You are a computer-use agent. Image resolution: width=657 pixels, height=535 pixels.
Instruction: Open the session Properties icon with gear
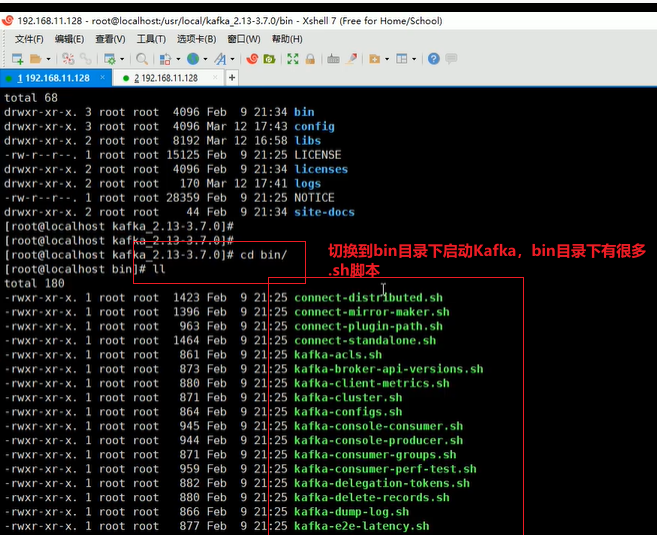[x=110, y=59]
